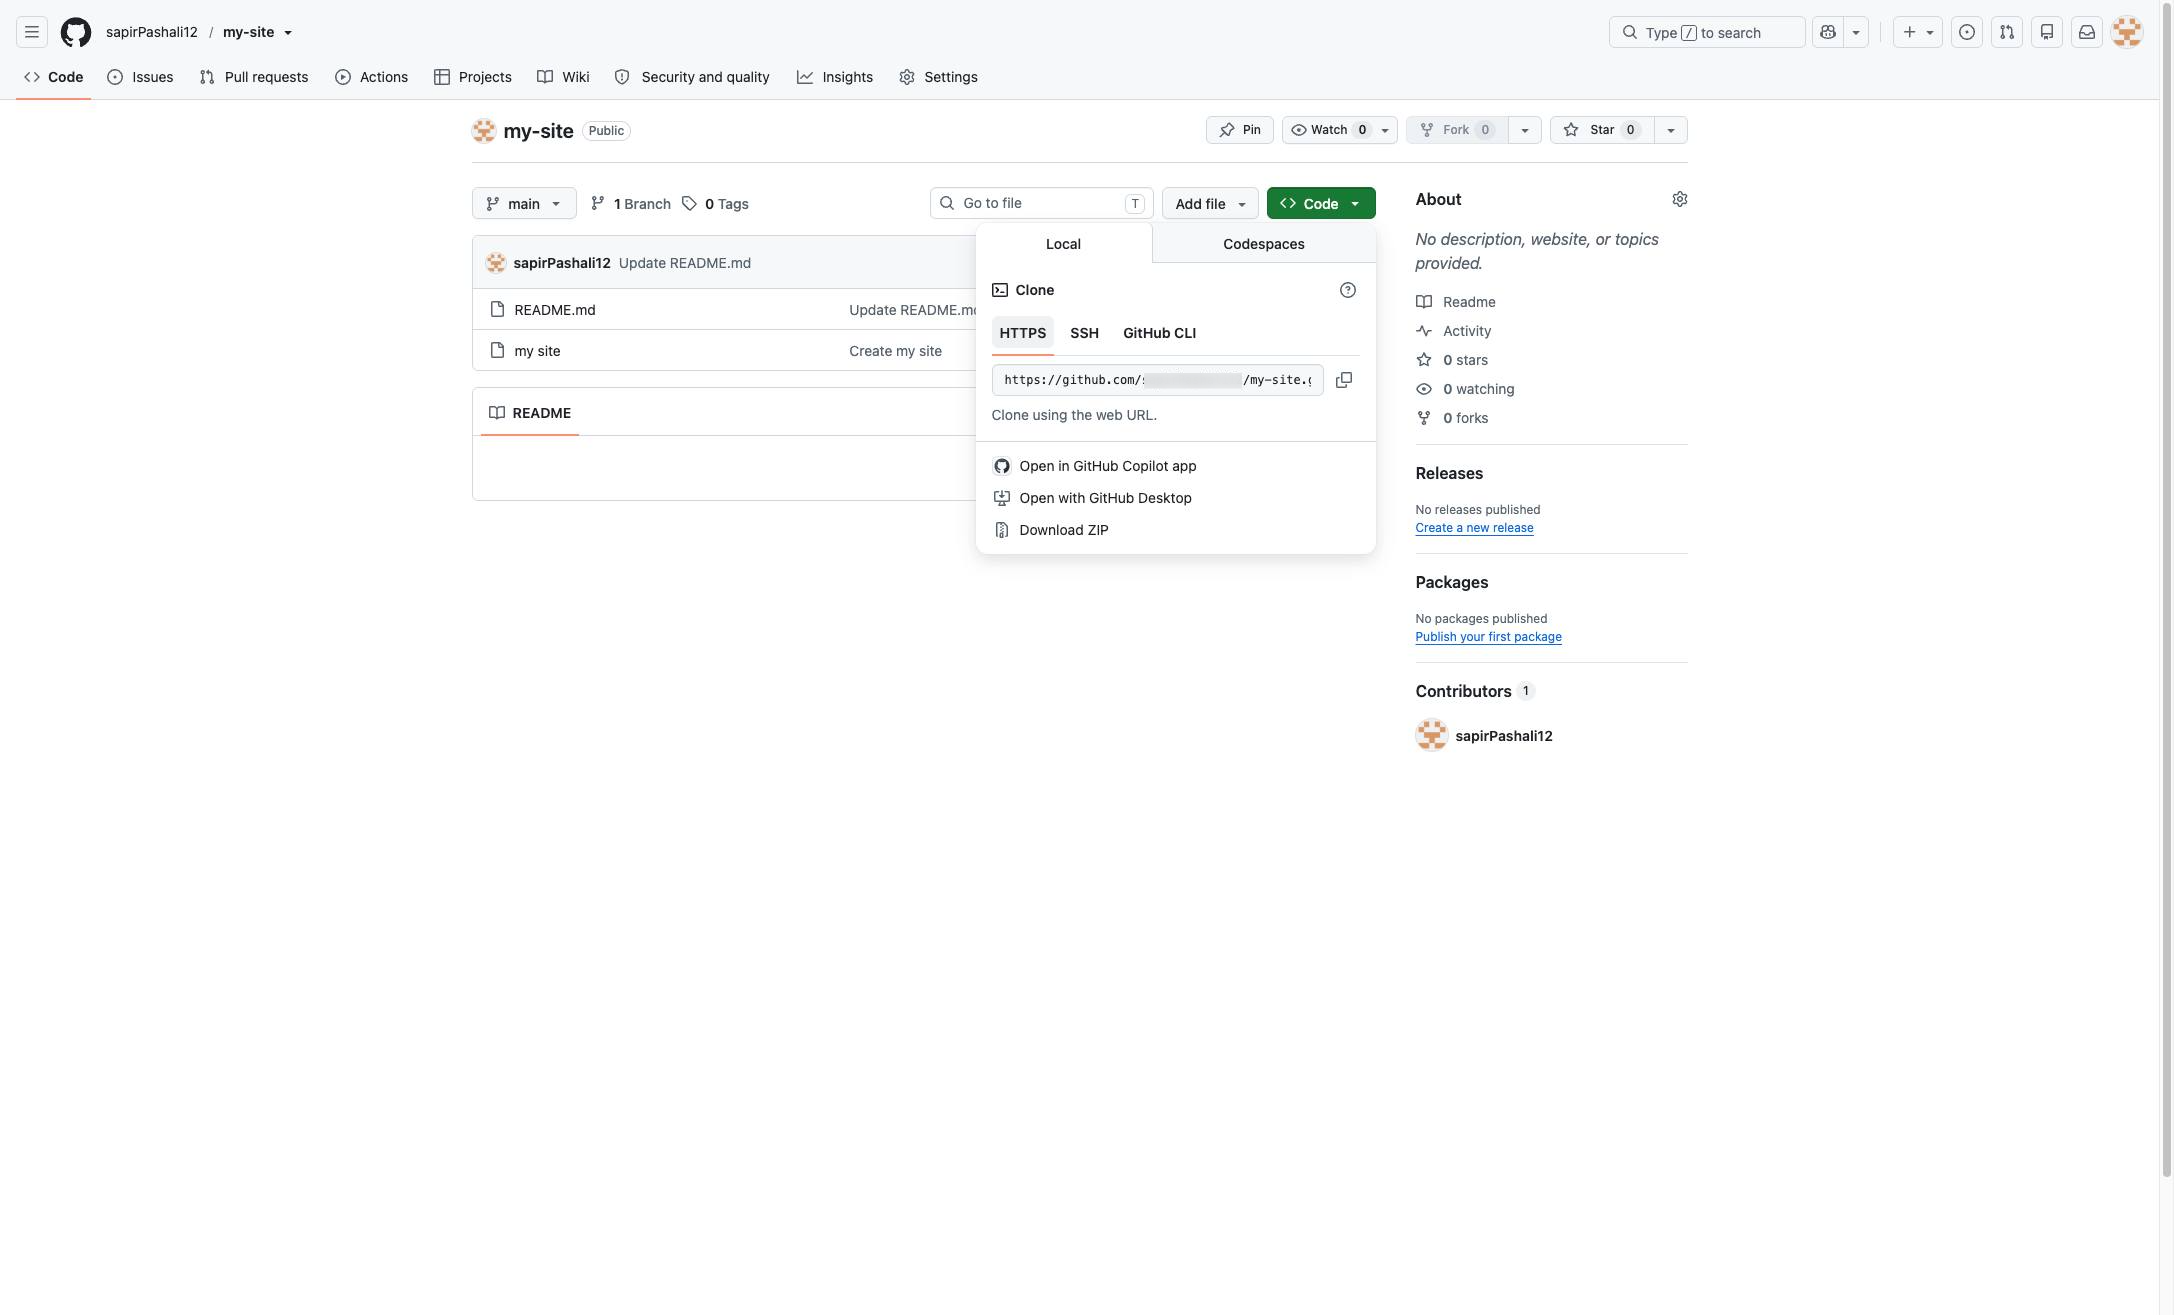Open the Create my site commit message

tap(895, 351)
